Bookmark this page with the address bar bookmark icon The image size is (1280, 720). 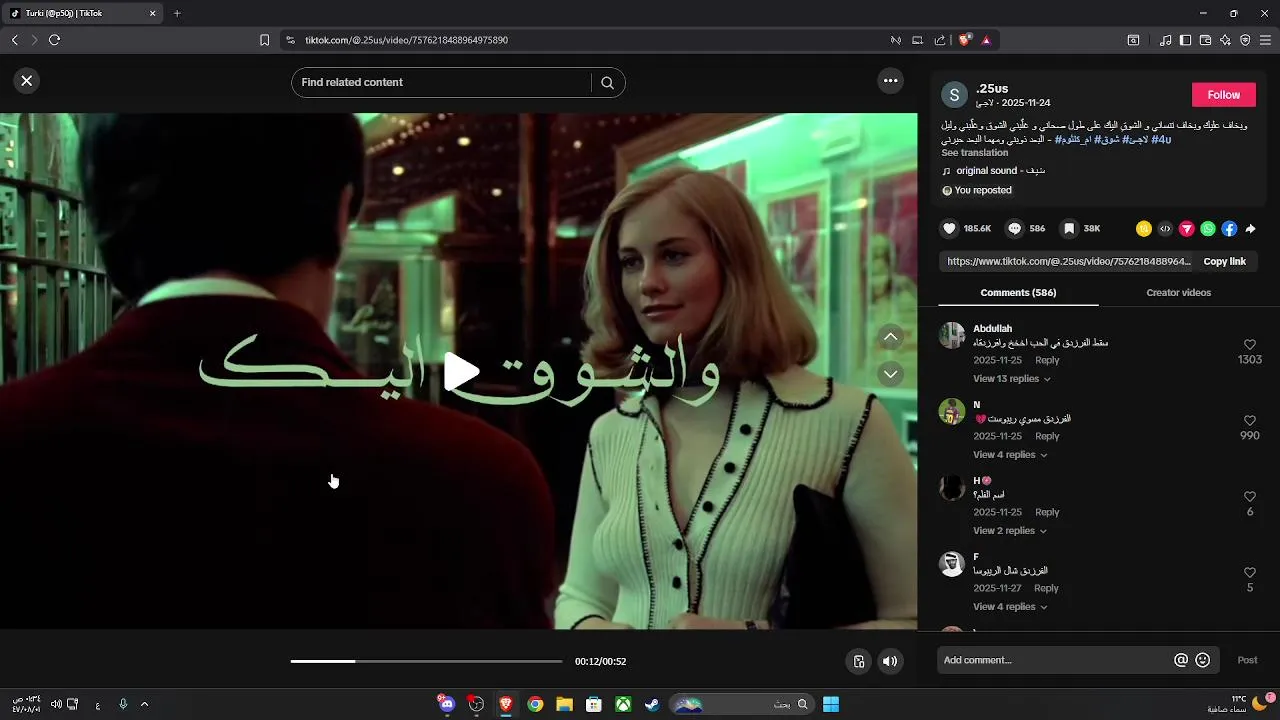click(x=264, y=40)
